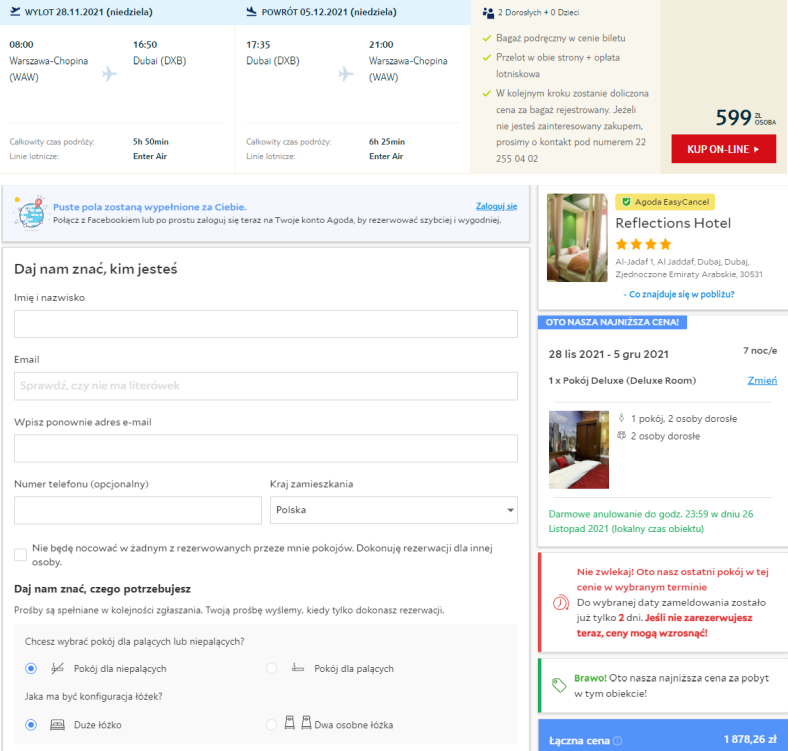This screenshot has width=788, height=751.
Task: Click the large double bed icon
Action: [57, 725]
